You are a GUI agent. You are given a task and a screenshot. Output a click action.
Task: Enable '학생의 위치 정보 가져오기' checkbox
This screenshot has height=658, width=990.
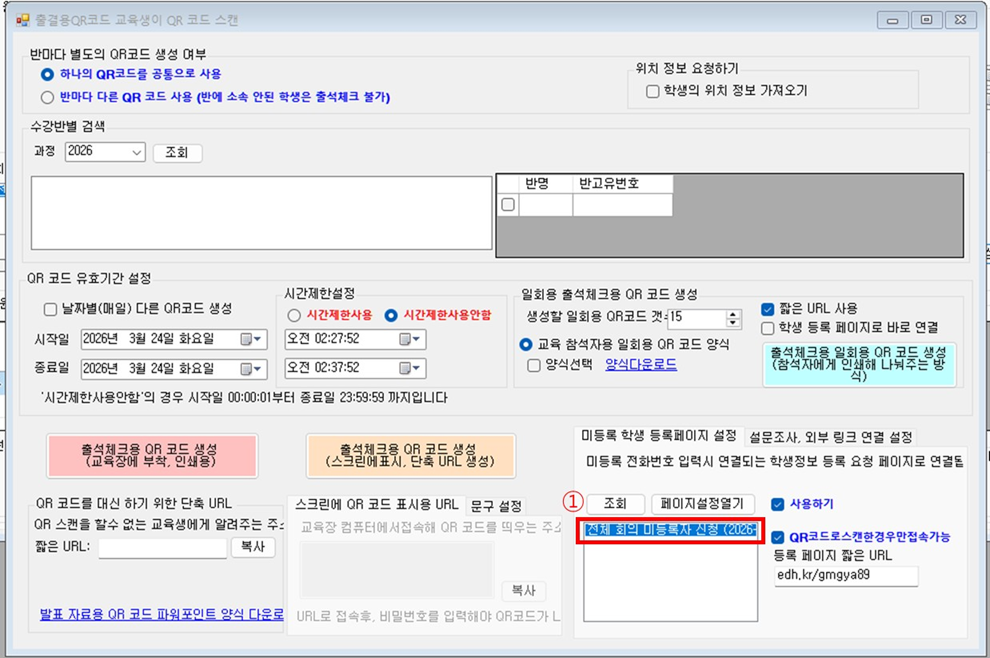(653, 91)
